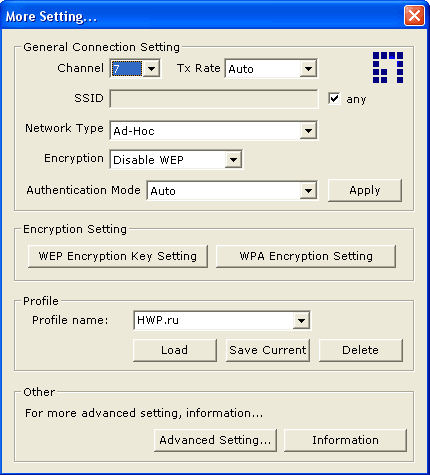The image size is (430, 475).
Task: Select the highlighted Channel value 7
Action: [x=127, y=69]
